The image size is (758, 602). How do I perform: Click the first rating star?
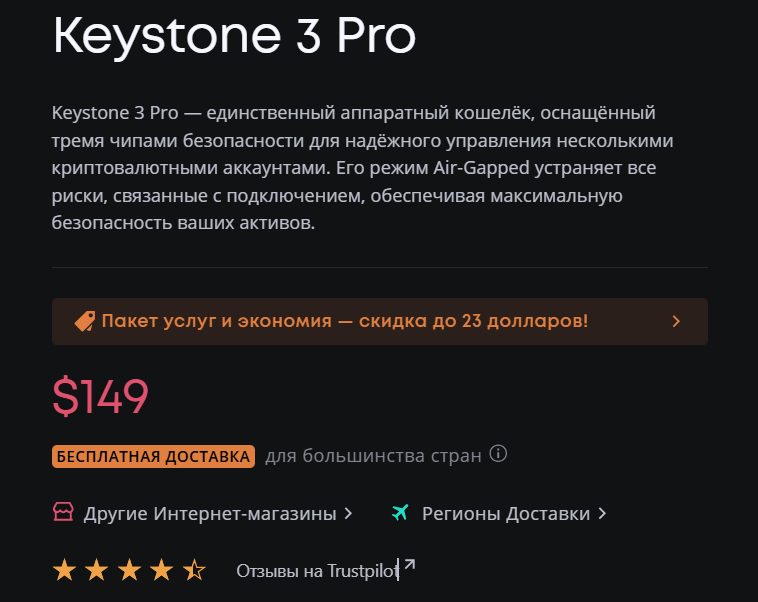[64, 570]
